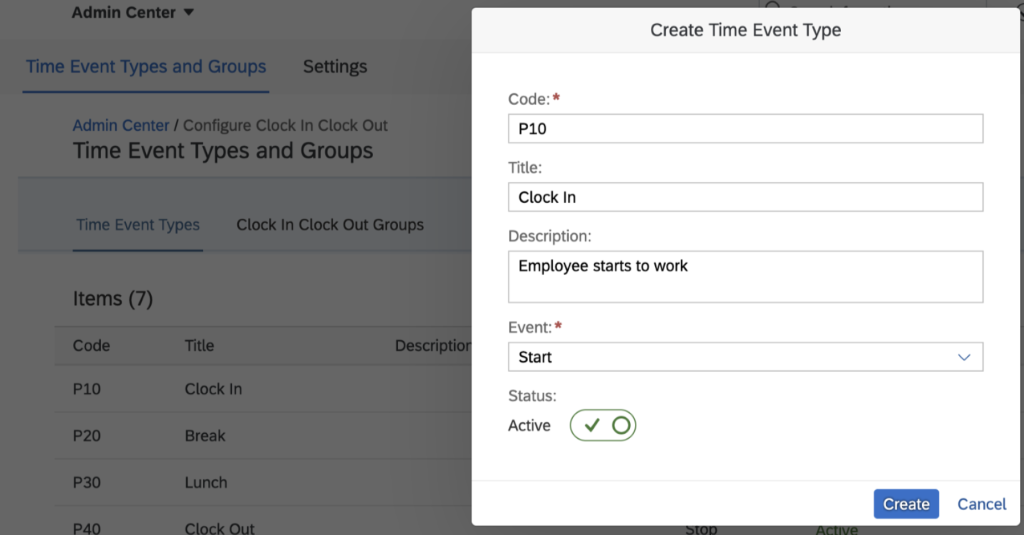
Task: Click the Create button
Action: [906, 504]
